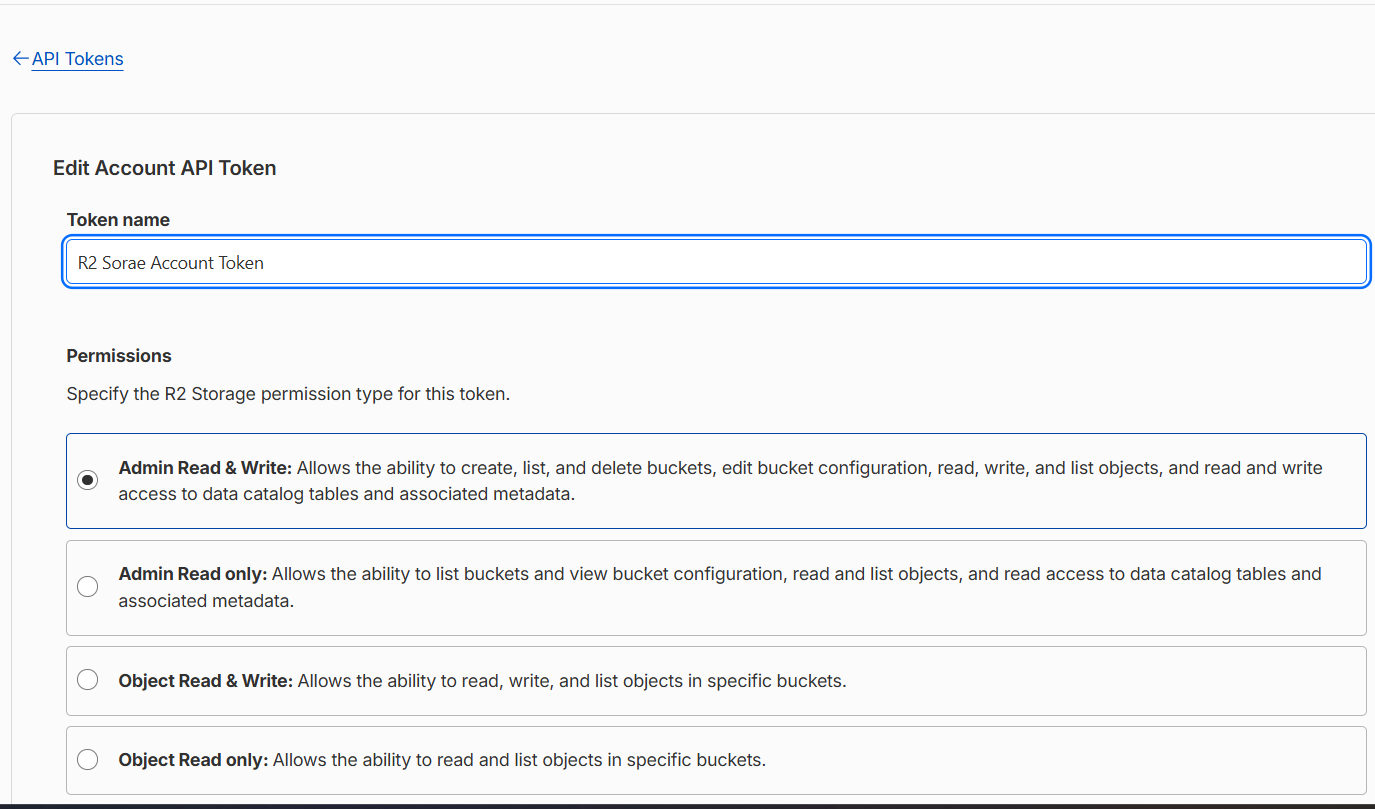Click the "Permissions" section heading
The image size is (1375, 809).
coord(119,356)
